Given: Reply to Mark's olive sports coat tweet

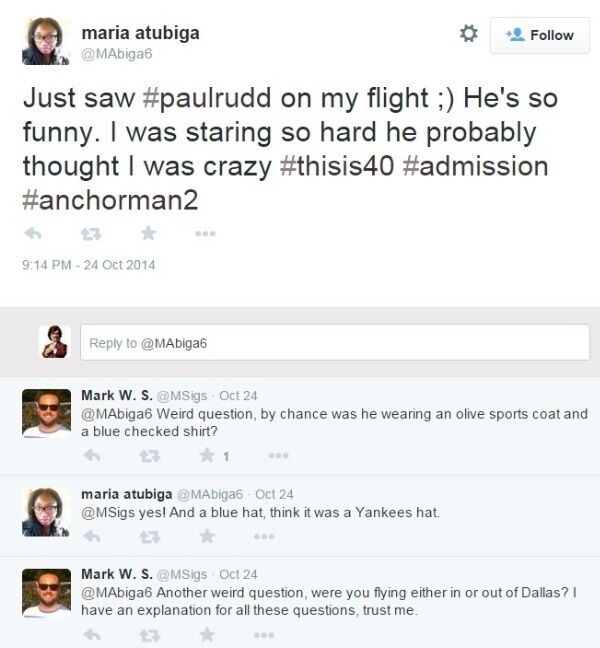Looking at the screenshot, I should pos(92,456).
